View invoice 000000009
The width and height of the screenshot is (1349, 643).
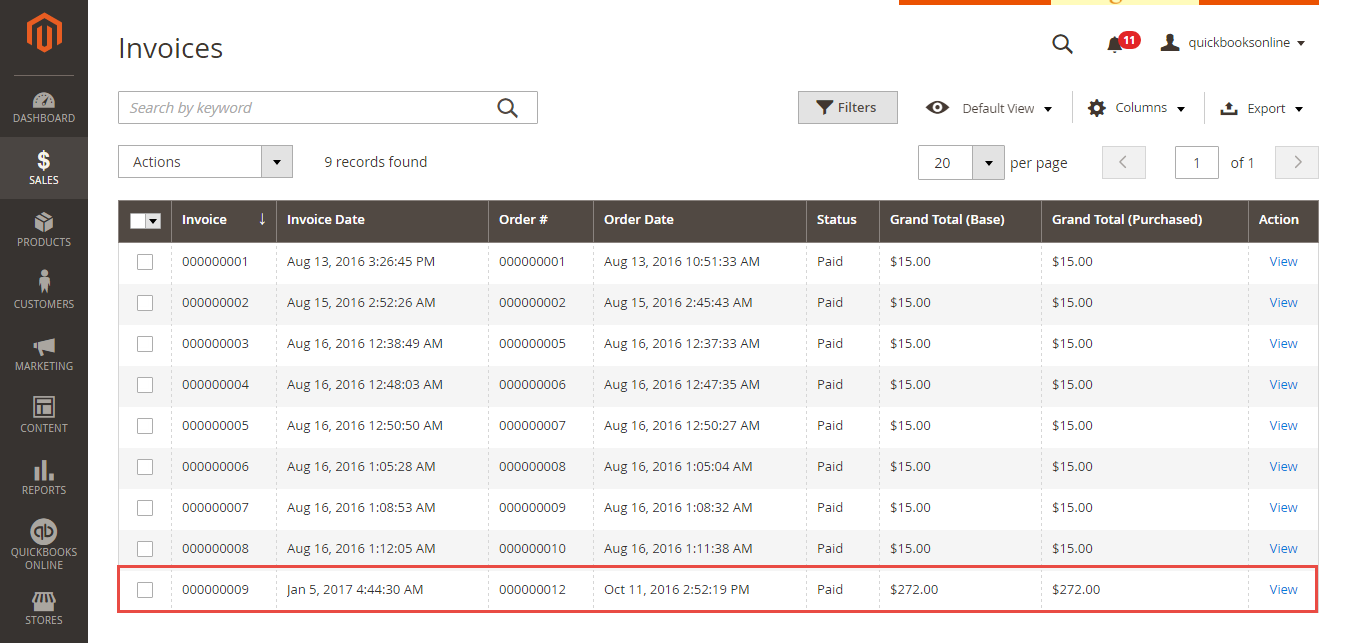coord(1283,590)
